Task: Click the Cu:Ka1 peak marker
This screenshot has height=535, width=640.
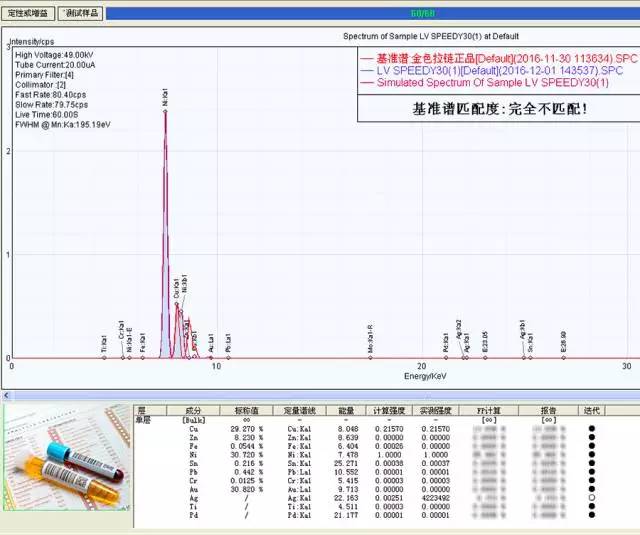Action: 177,303
